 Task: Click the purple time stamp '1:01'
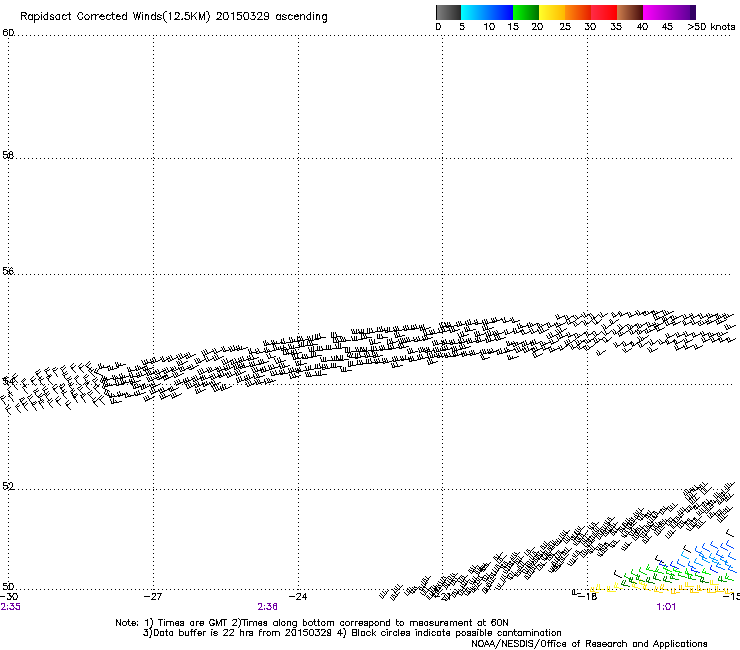(x=666, y=607)
